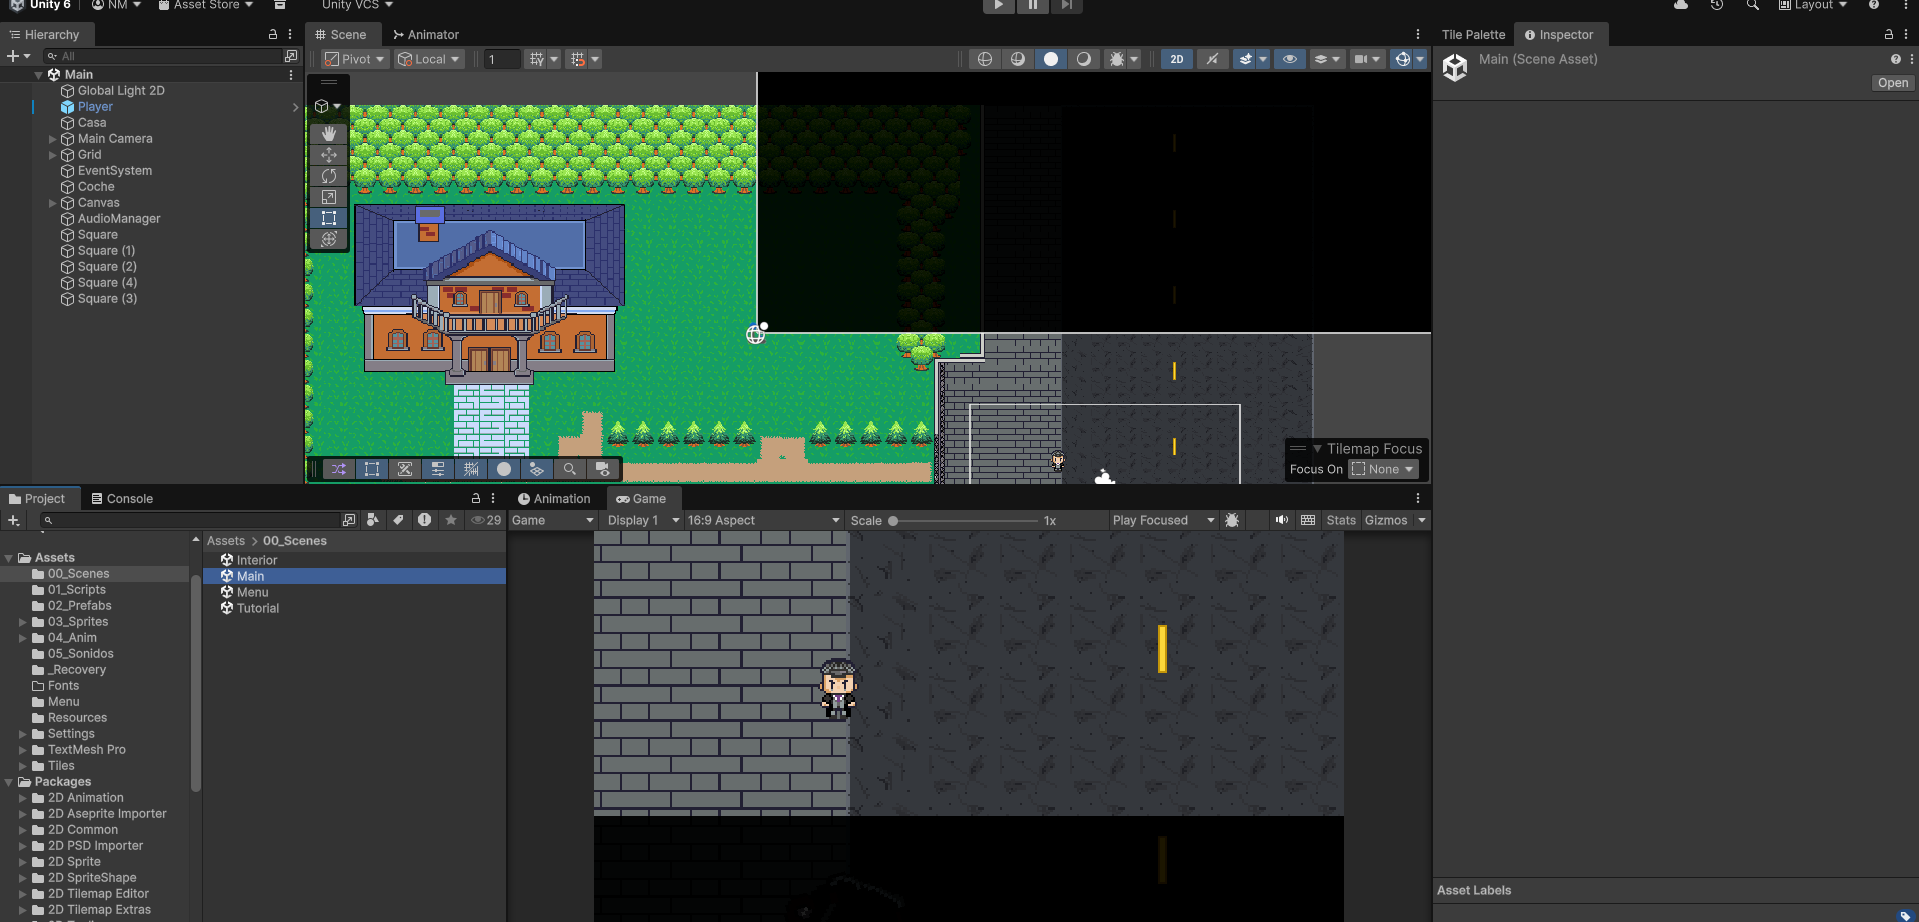Click search icon in scene overlay toolbar

coord(569,468)
